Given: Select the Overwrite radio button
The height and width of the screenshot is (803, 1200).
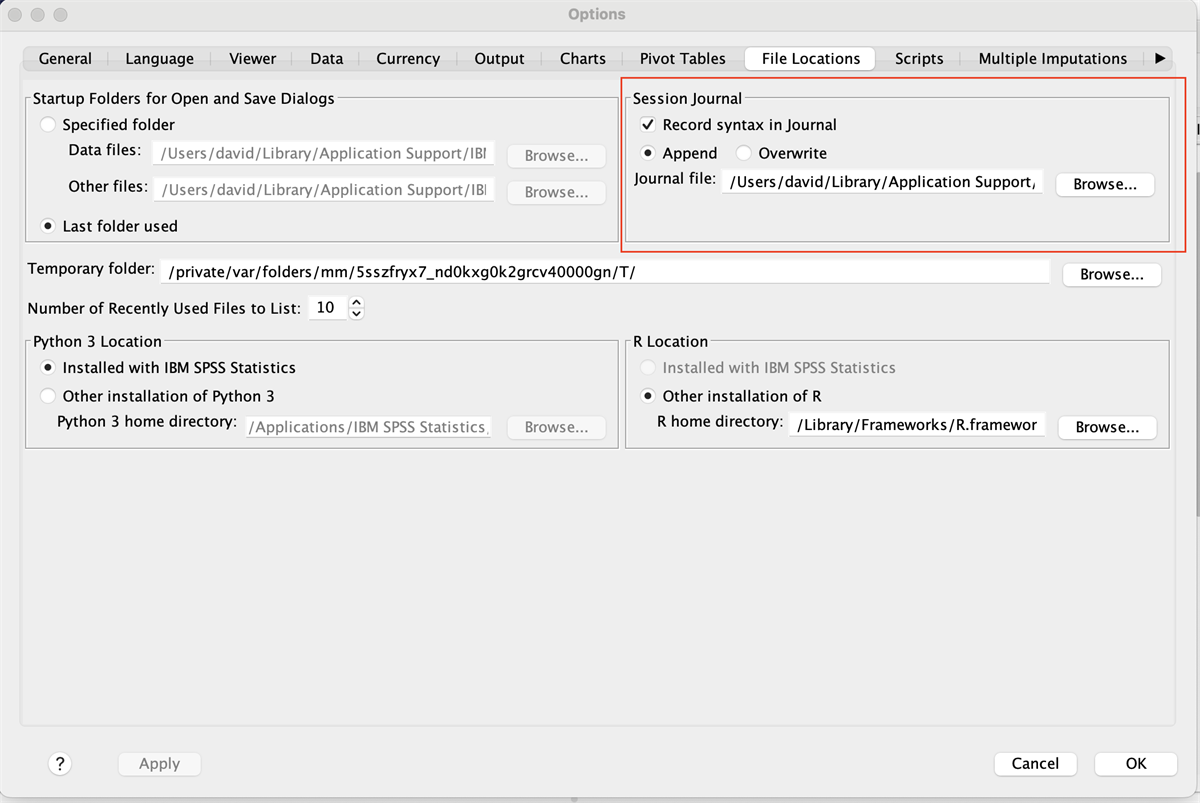Looking at the screenshot, I should tap(744, 154).
